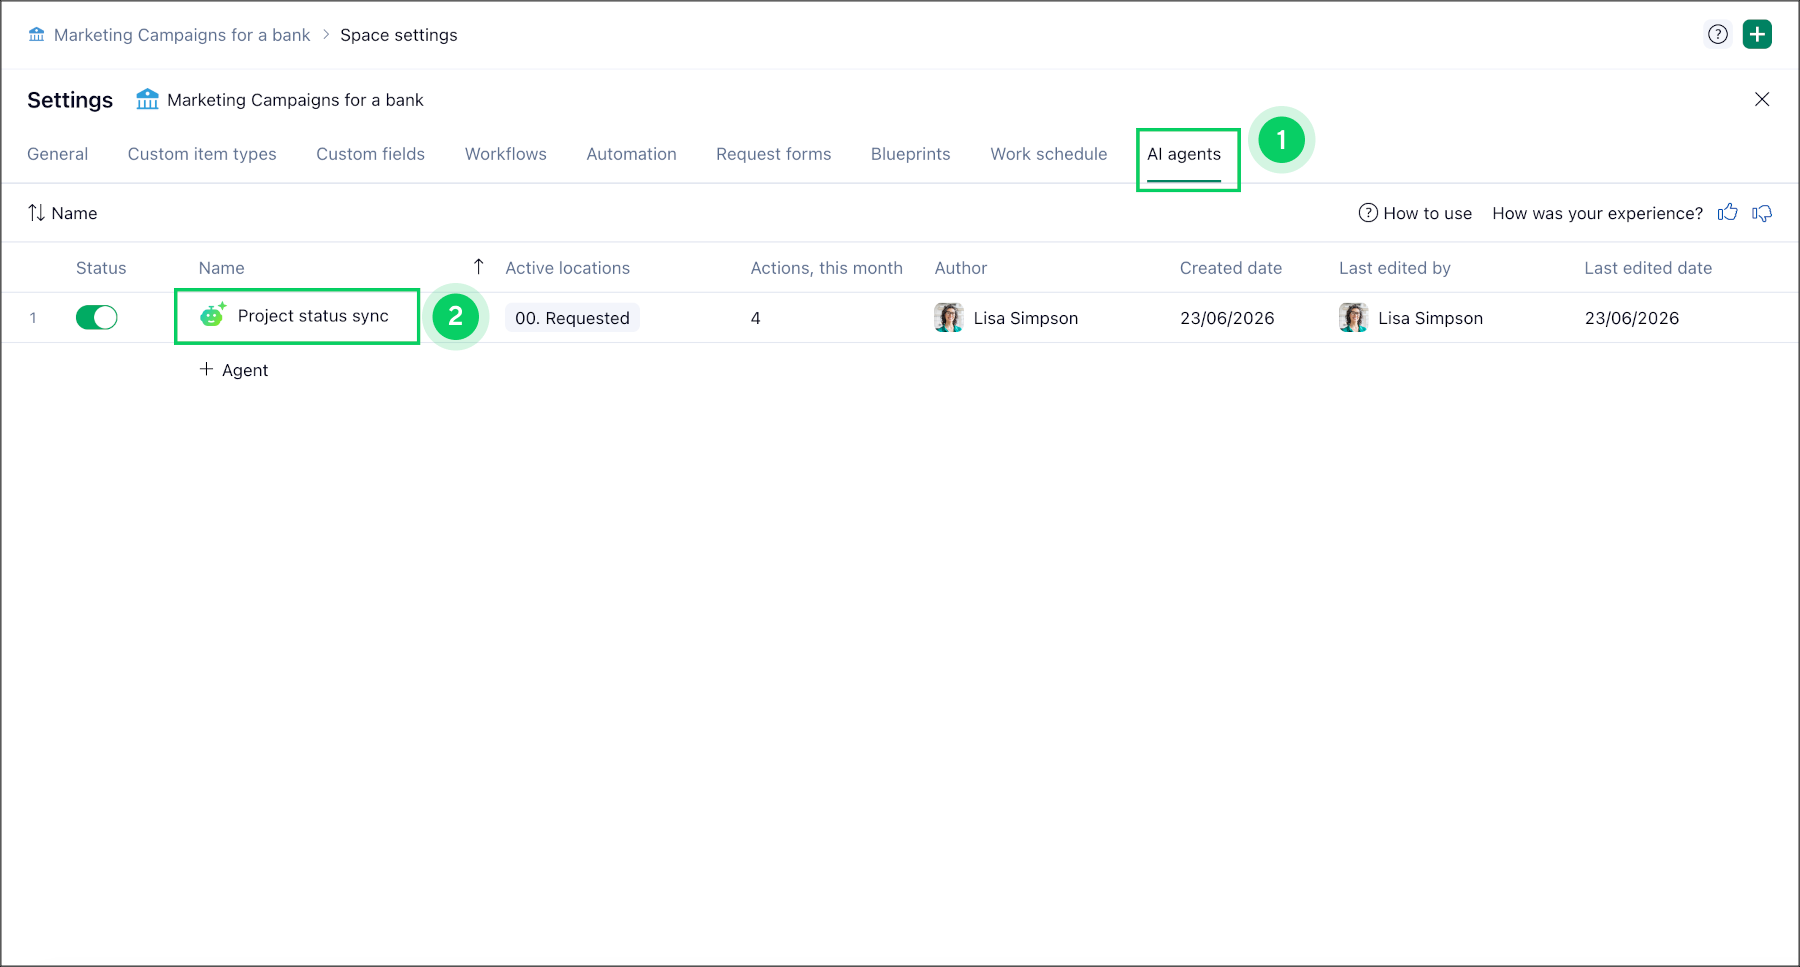Screen dimensions: 1800x967
Task: Click row number 1
Action: (x=33, y=318)
